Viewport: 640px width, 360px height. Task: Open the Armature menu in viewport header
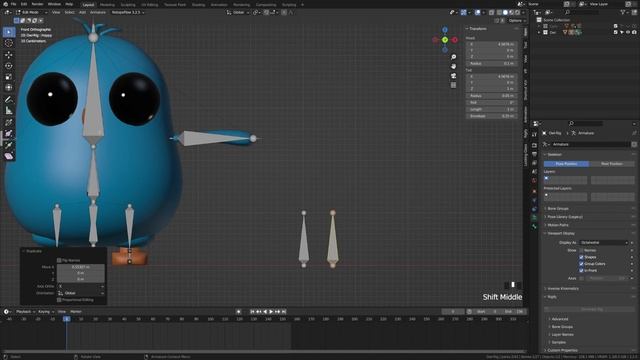98,13
